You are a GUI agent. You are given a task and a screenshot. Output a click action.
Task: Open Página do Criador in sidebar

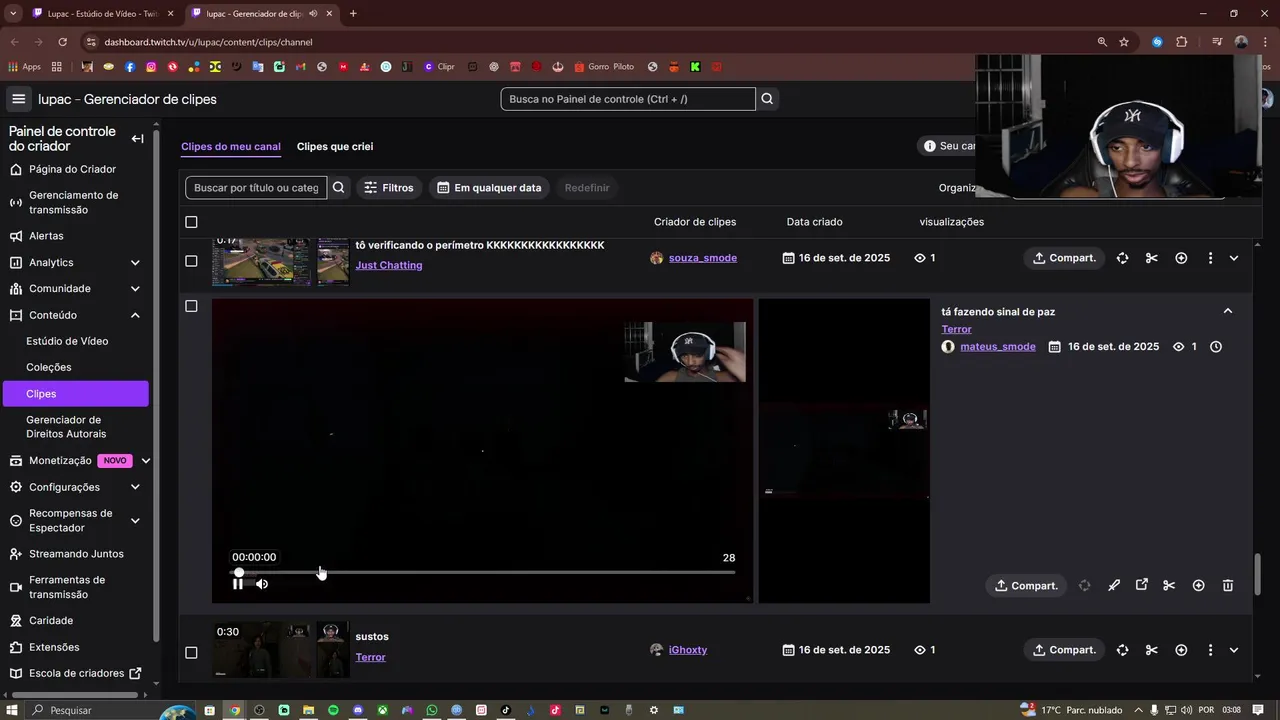pyautogui.click(x=72, y=169)
